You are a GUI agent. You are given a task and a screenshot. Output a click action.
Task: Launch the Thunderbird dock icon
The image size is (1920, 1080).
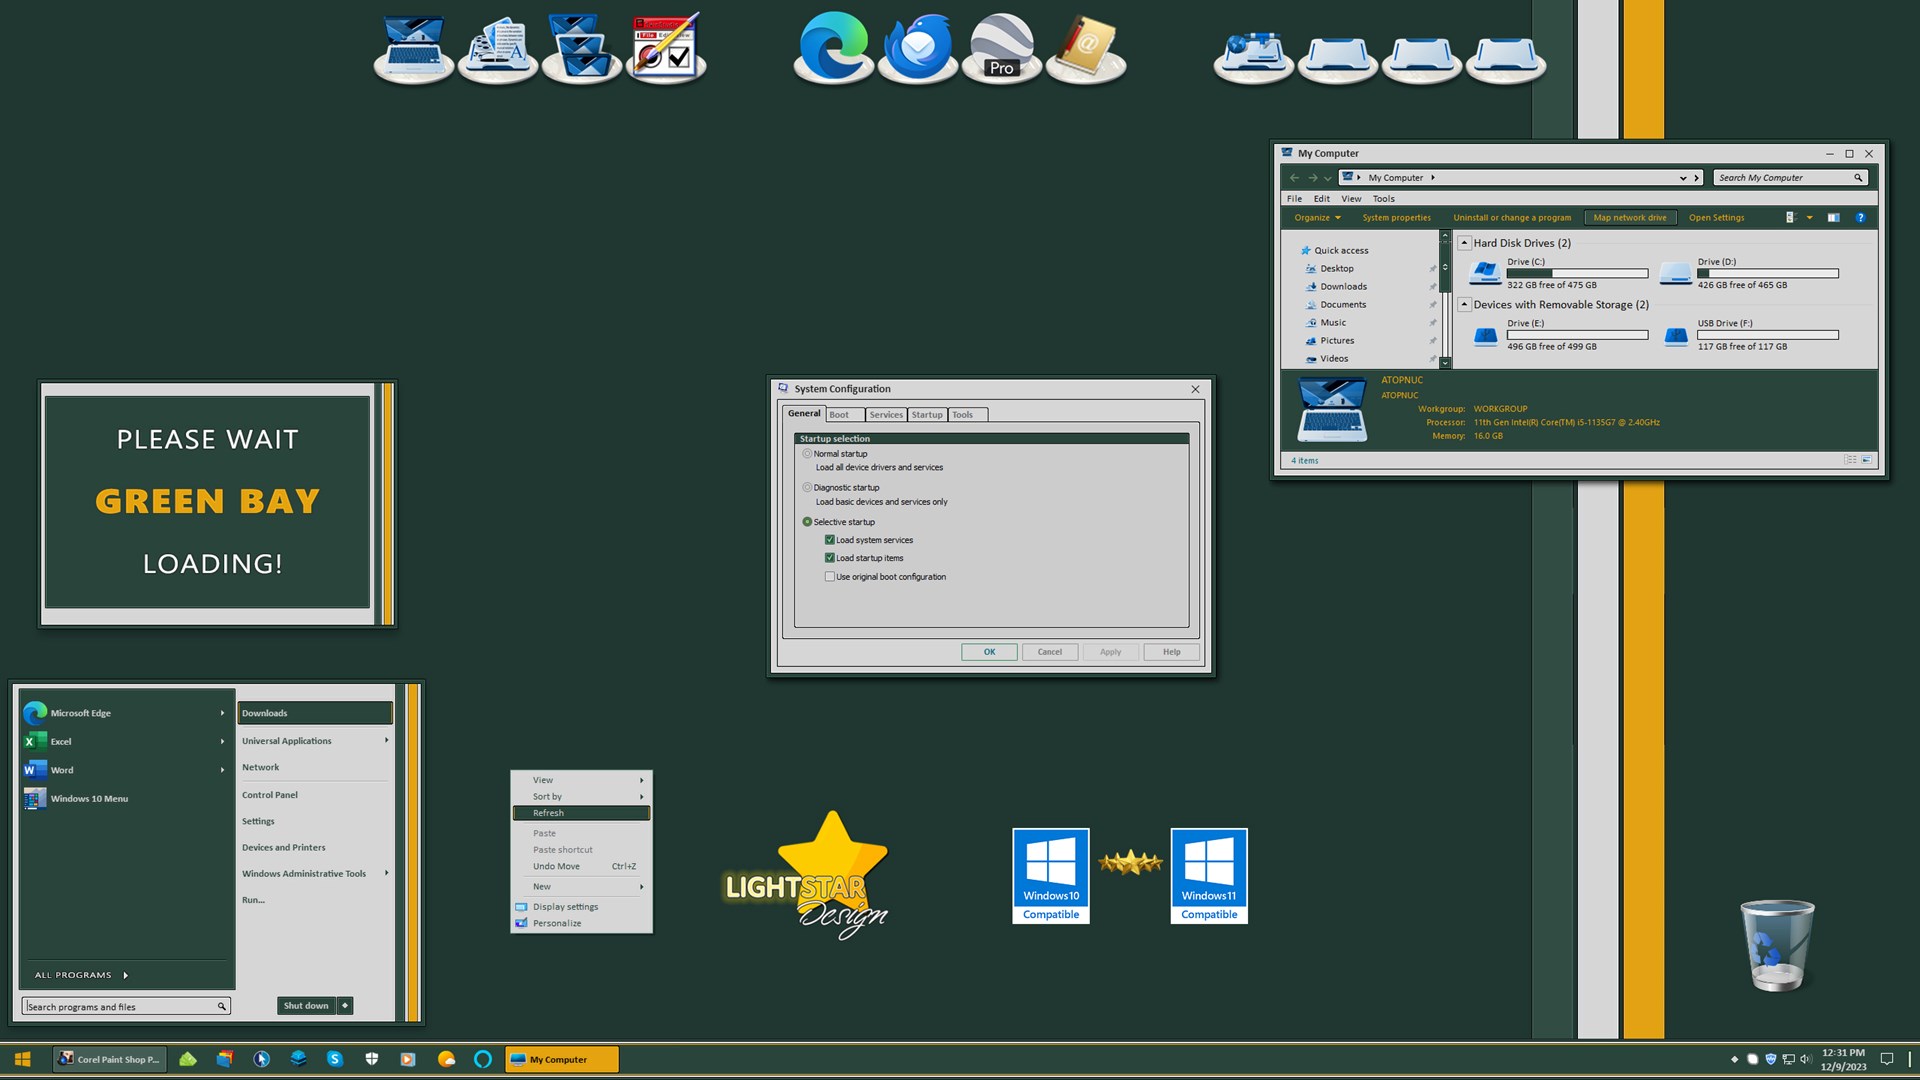916,47
